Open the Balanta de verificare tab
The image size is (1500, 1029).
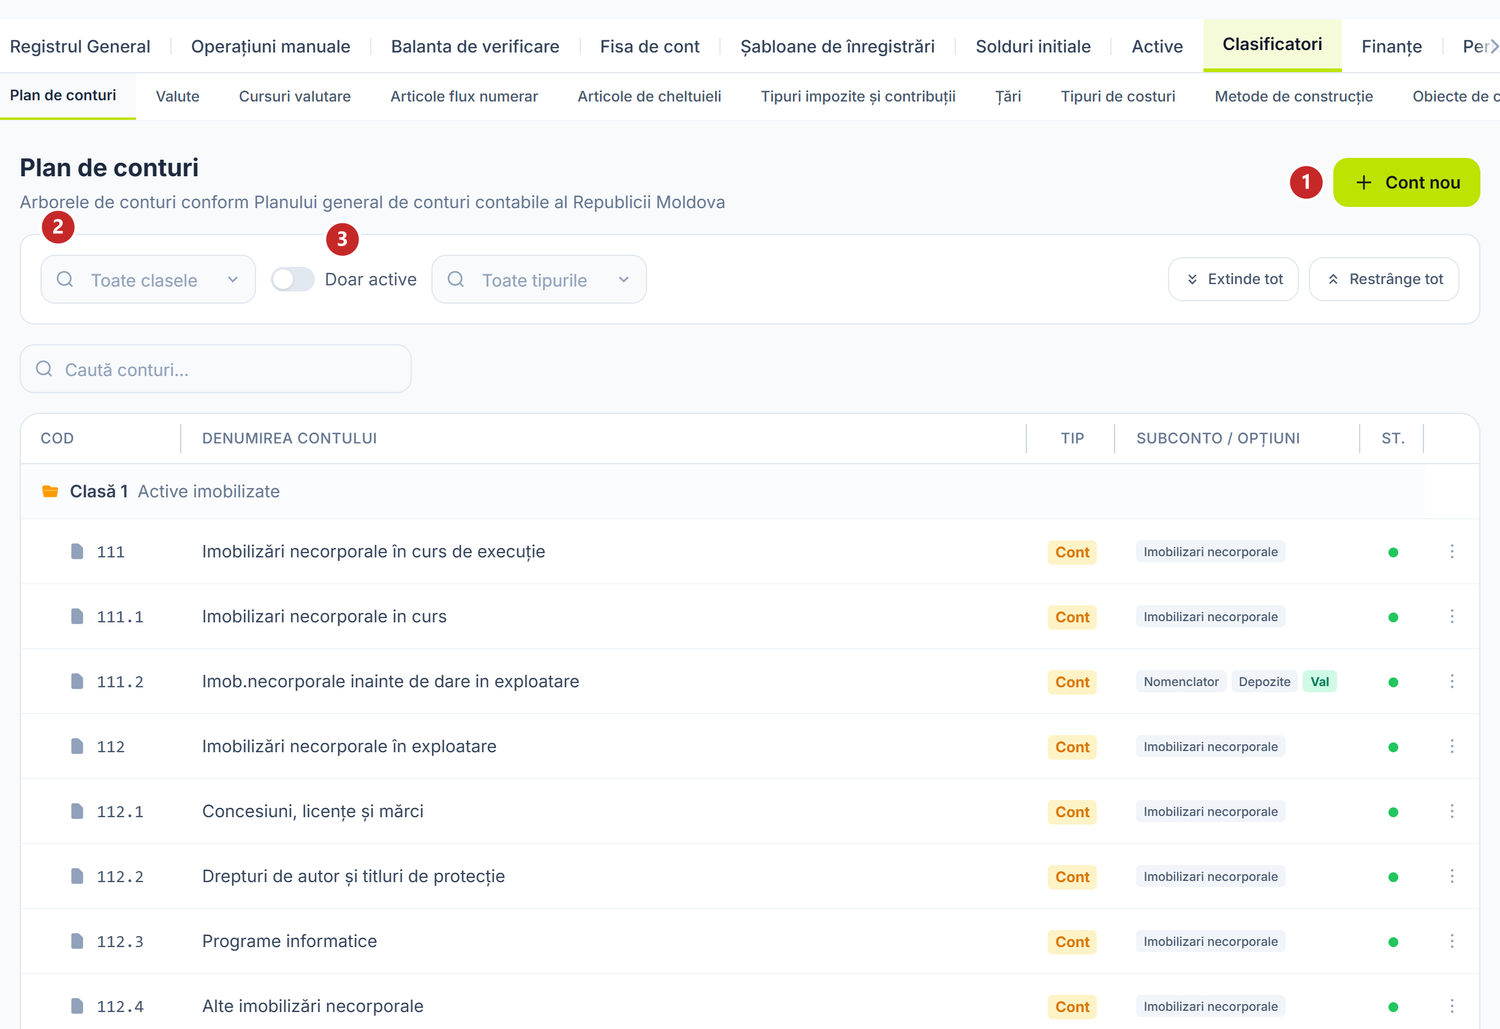tap(475, 46)
